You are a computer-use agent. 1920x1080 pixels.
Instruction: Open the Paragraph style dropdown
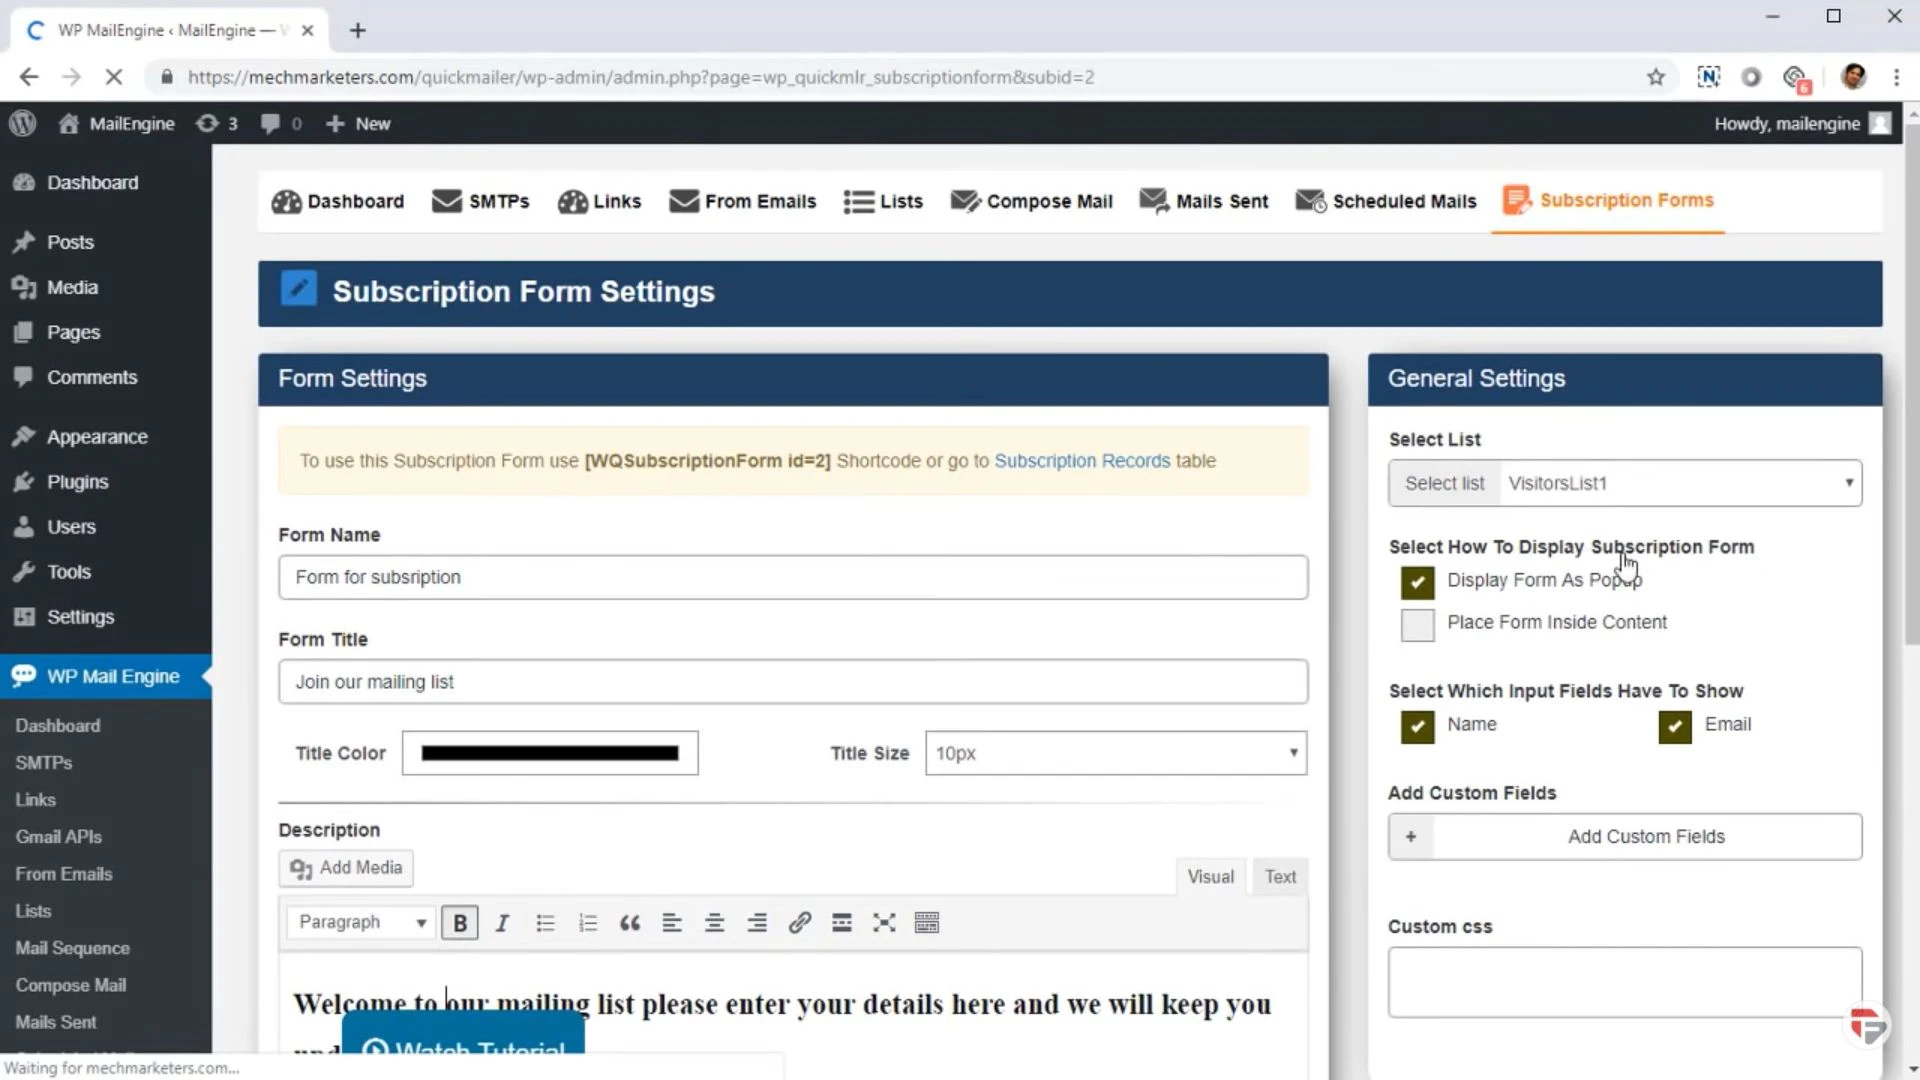pos(360,922)
